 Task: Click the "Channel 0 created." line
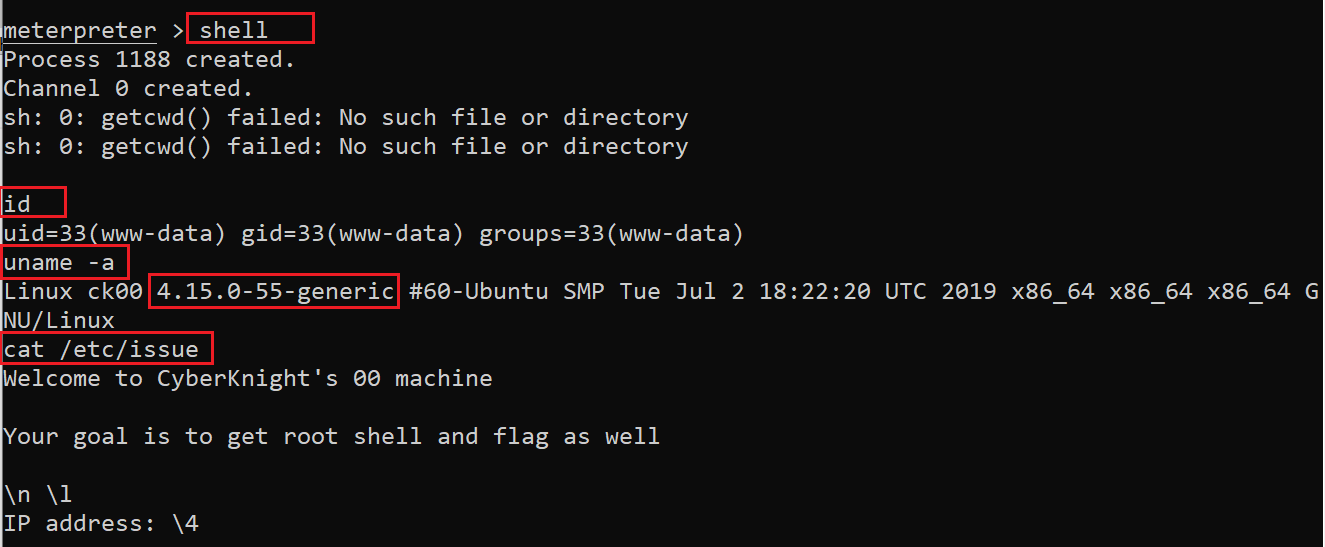128,88
